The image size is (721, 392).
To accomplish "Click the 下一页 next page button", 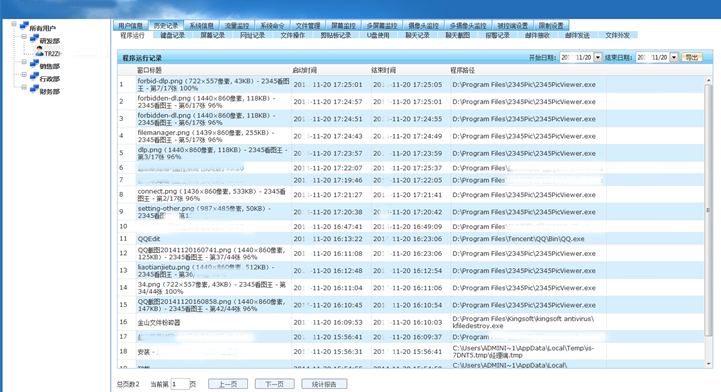I will [x=275, y=384].
